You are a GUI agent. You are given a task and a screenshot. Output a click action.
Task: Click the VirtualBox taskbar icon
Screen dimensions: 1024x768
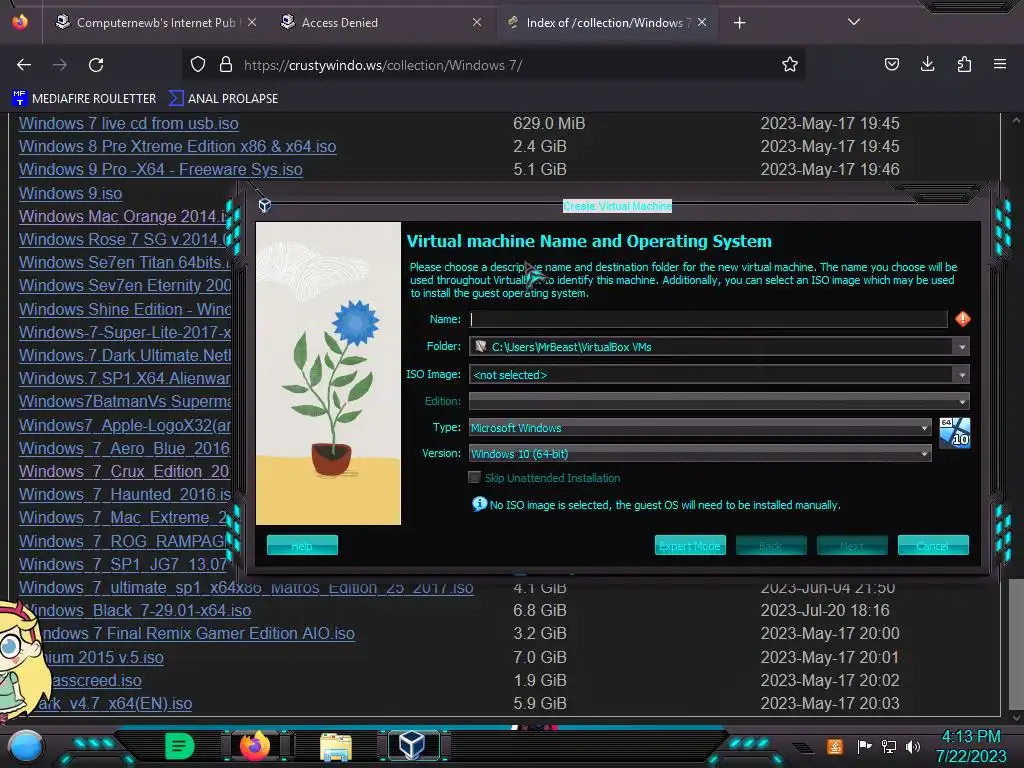(x=412, y=745)
